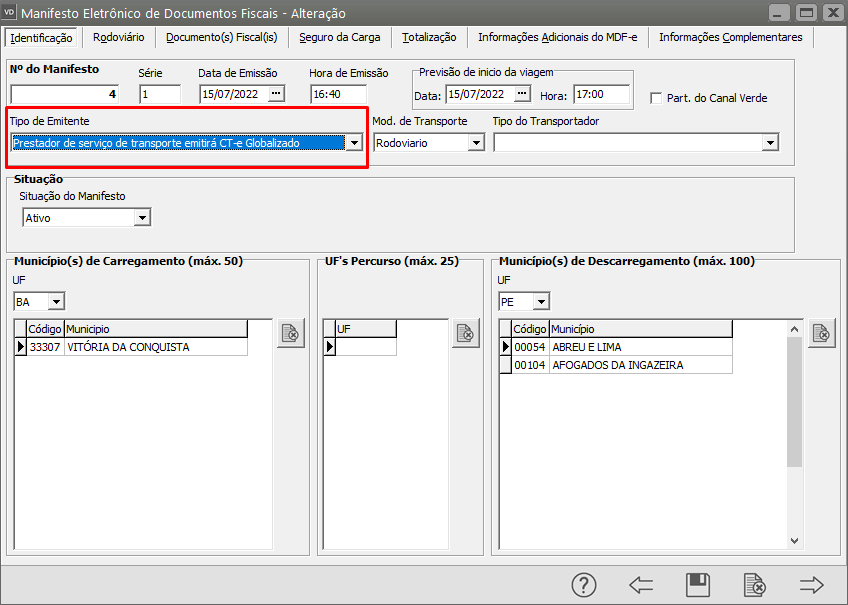Expand the Tipo de Emitente dropdown
This screenshot has height=605, width=848.
point(353,143)
